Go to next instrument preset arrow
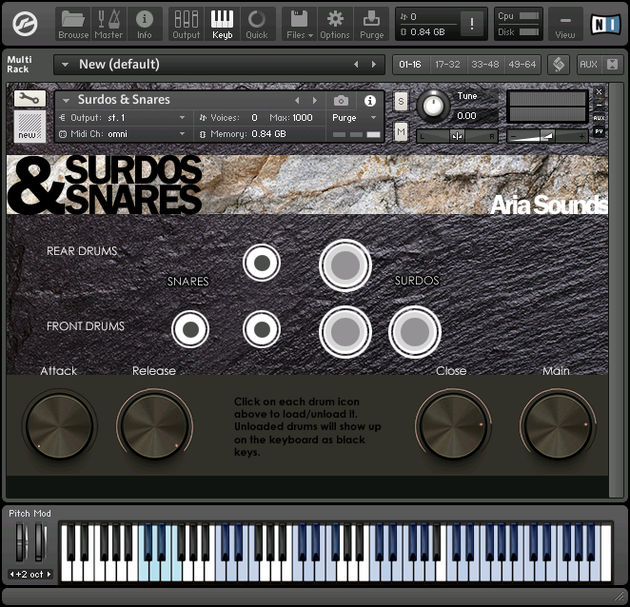This screenshot has width=630, height=607. click(x=315, y=100)
